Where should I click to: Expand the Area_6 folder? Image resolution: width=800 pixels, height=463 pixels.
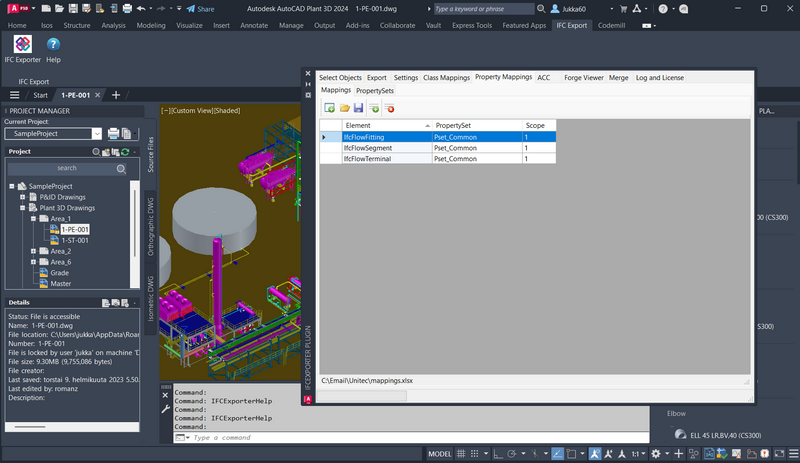[33, 262]
